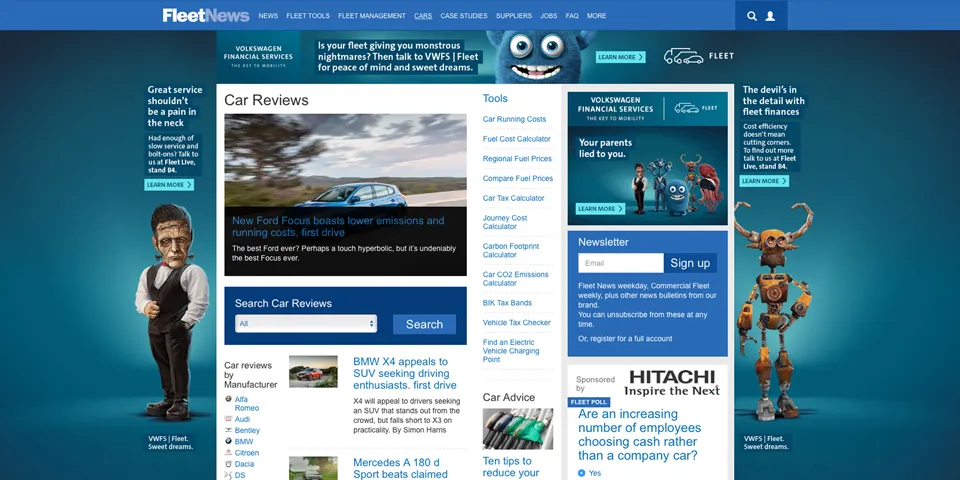The width and height of the screenshot is (960, 480).
Task: Open the site search magnifier icon
Action: [752, 16]
